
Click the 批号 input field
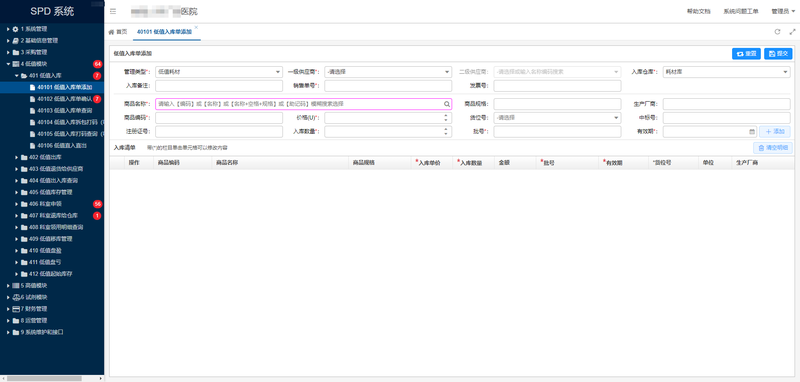click(558, 132)
